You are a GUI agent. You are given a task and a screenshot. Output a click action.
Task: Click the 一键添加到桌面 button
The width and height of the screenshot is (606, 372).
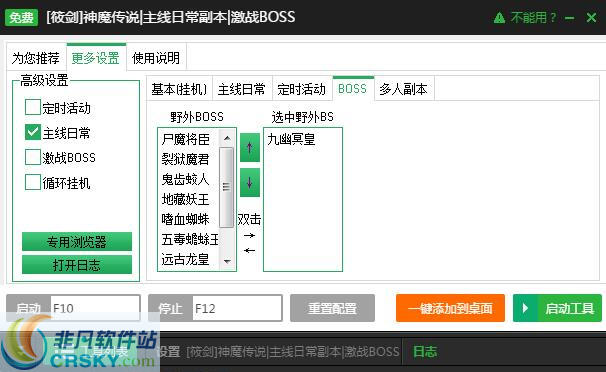point(450,308)
